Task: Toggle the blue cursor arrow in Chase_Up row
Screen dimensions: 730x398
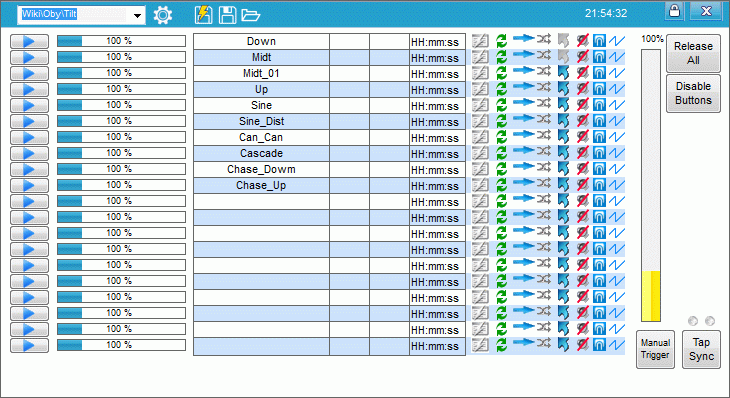Action: (x=563, y=185)
